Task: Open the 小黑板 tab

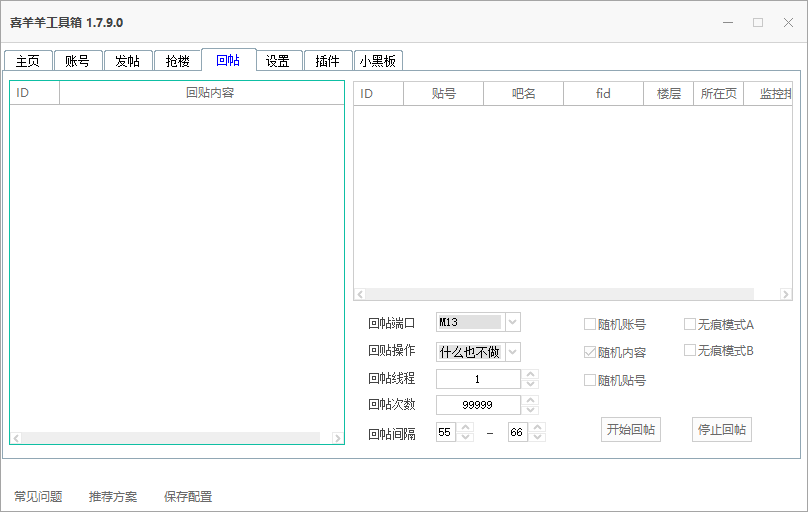Action: 378,61
